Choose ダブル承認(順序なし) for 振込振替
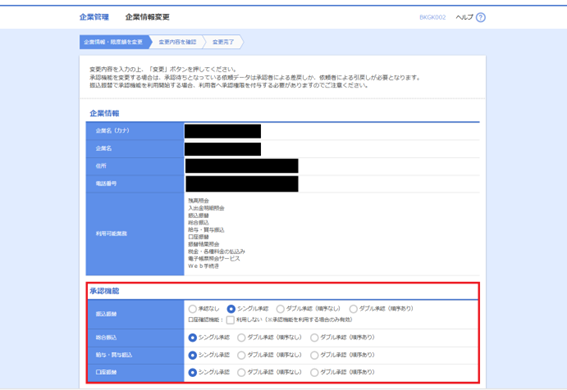The width and height of the screenshot is (567, 390). [x=280, y=309]
